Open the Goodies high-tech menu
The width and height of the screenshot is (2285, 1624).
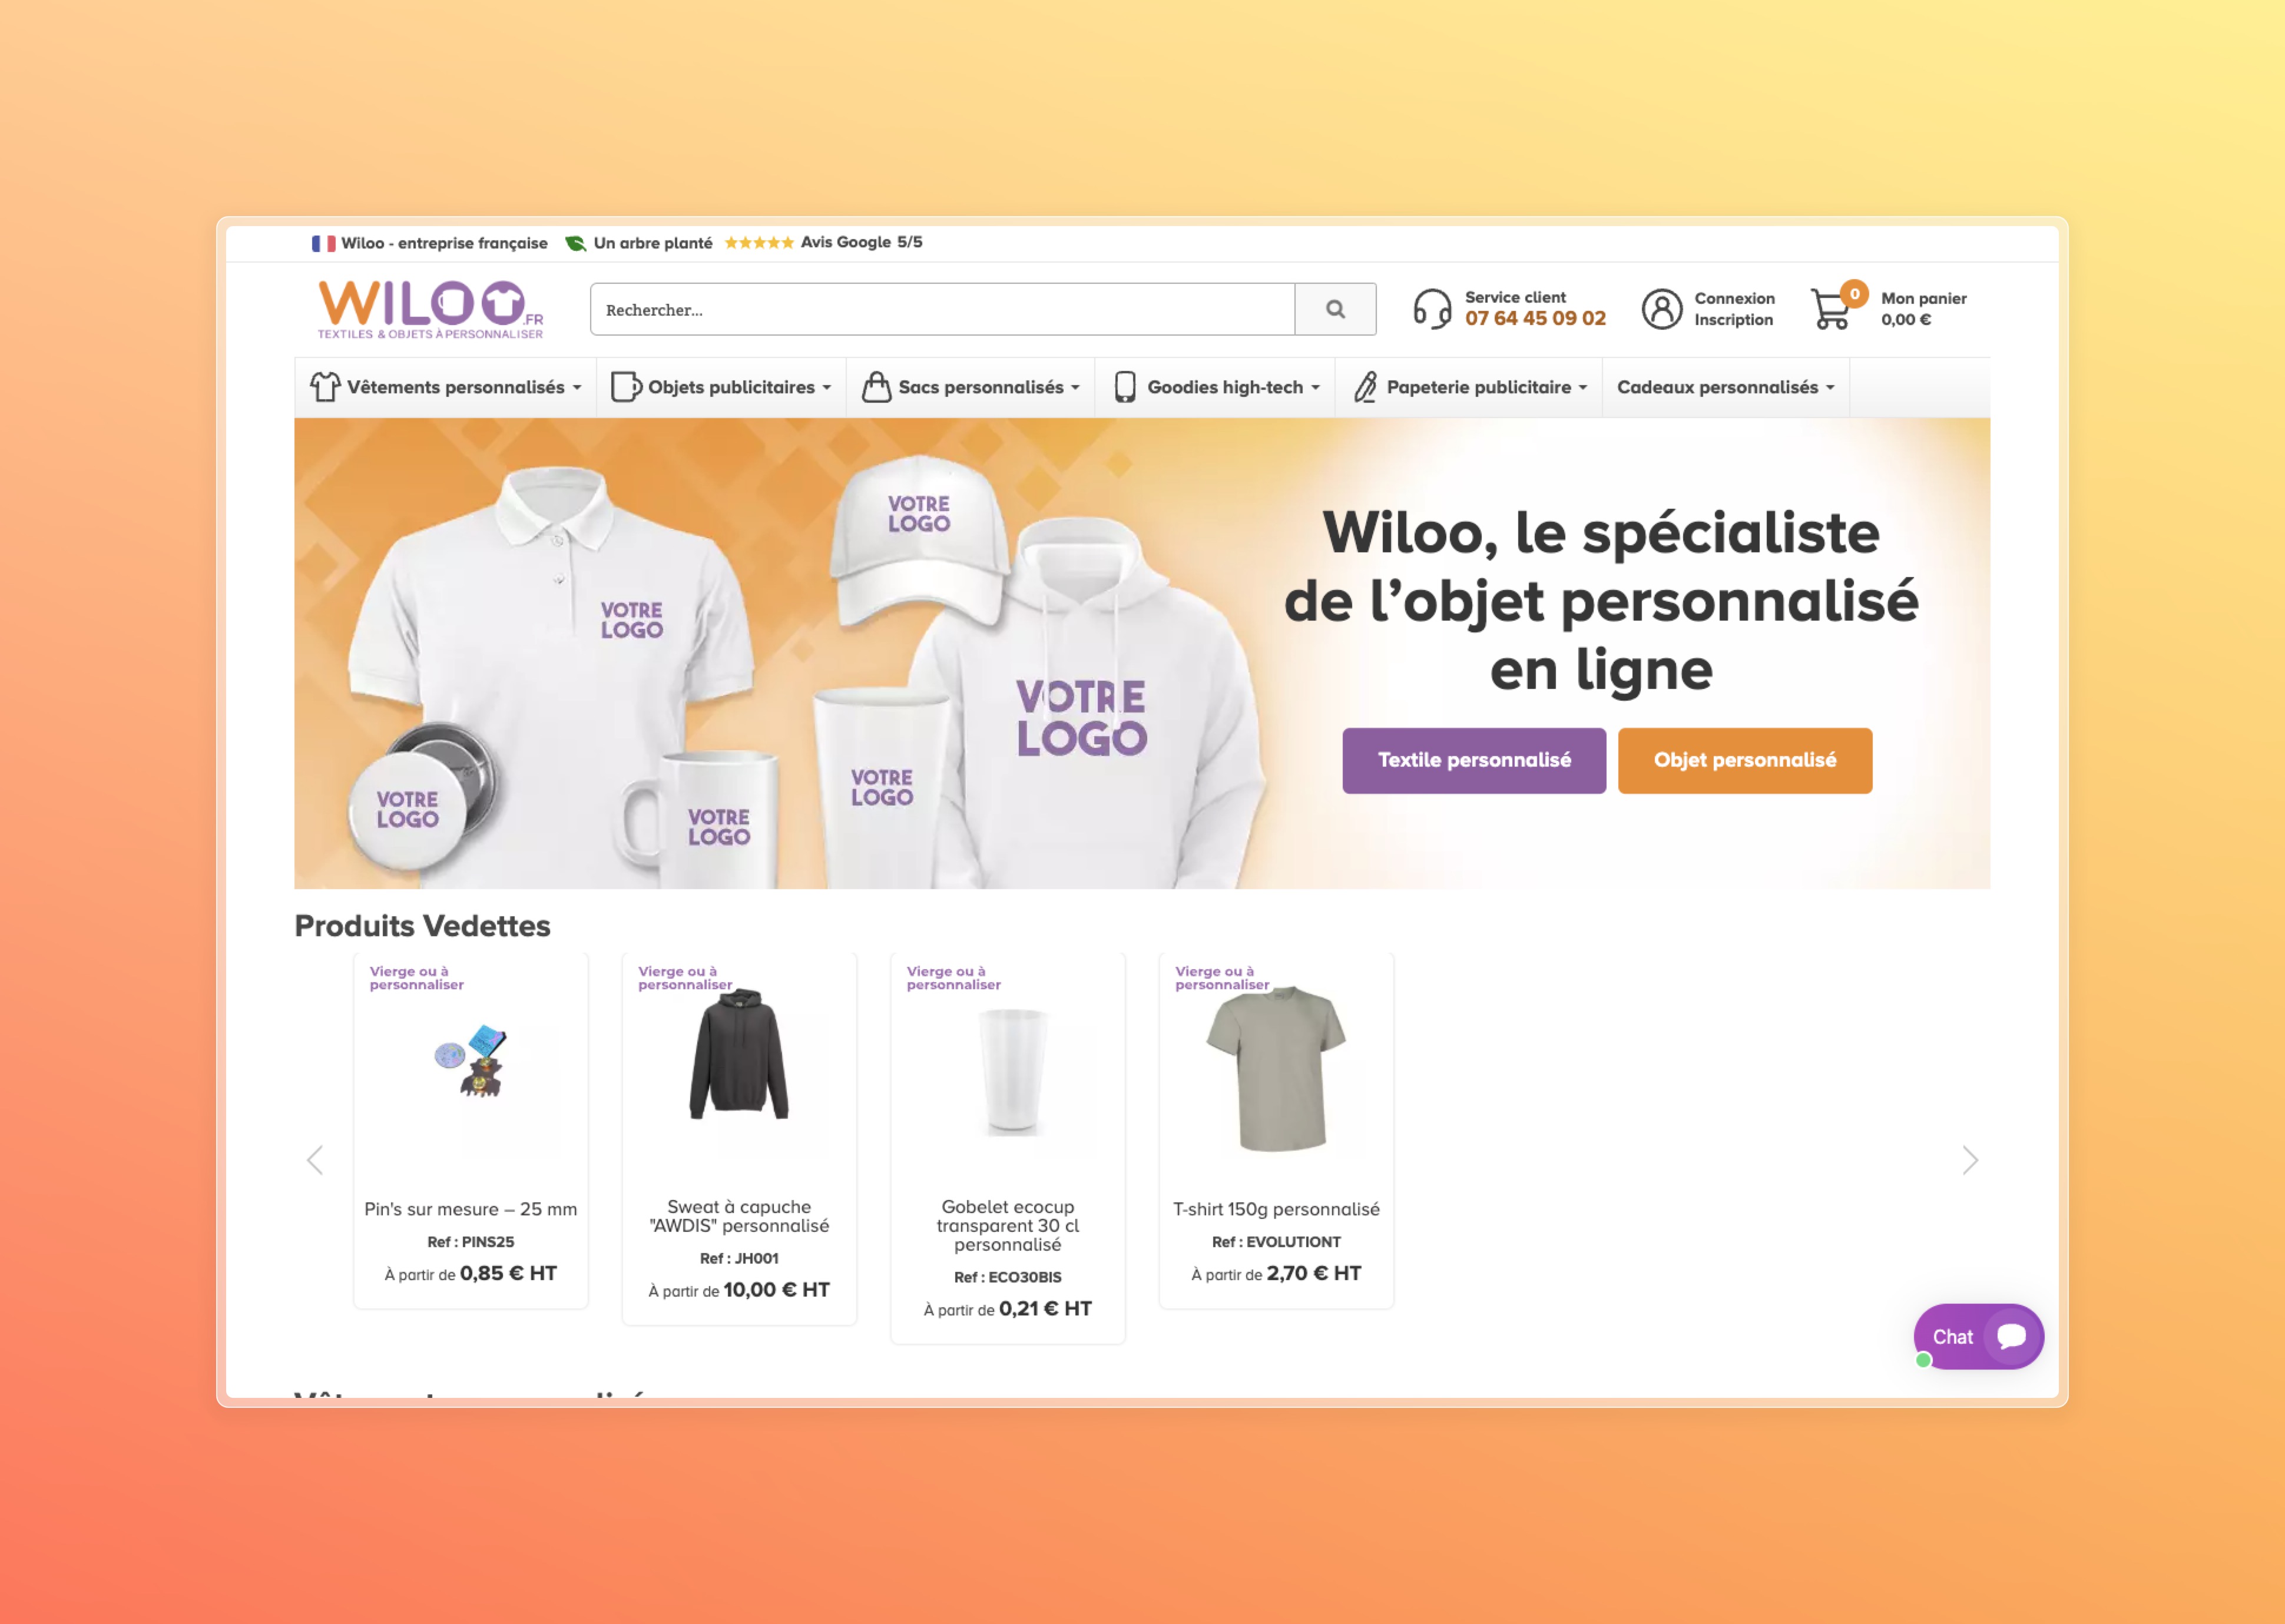click(1216, 387)
